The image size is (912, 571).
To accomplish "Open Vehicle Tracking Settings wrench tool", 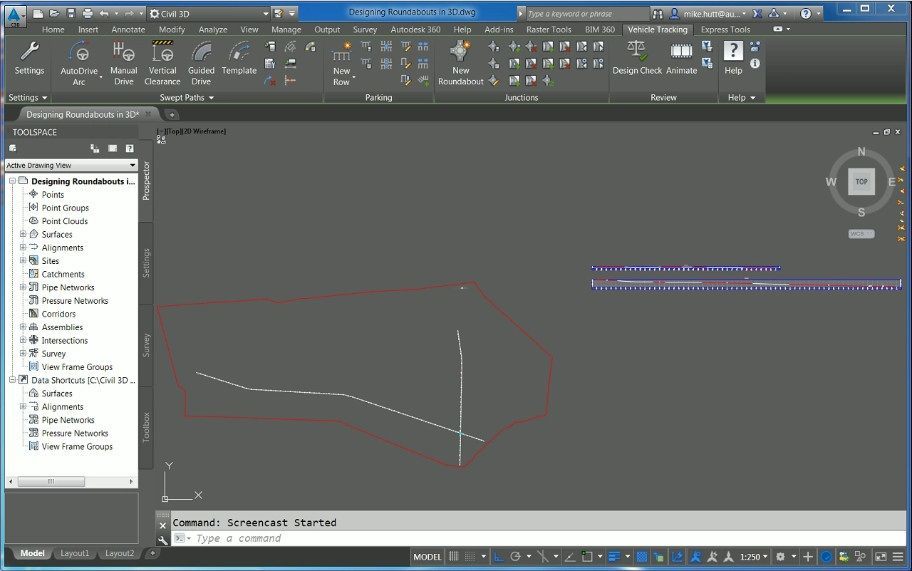I will tap(29, 59).
